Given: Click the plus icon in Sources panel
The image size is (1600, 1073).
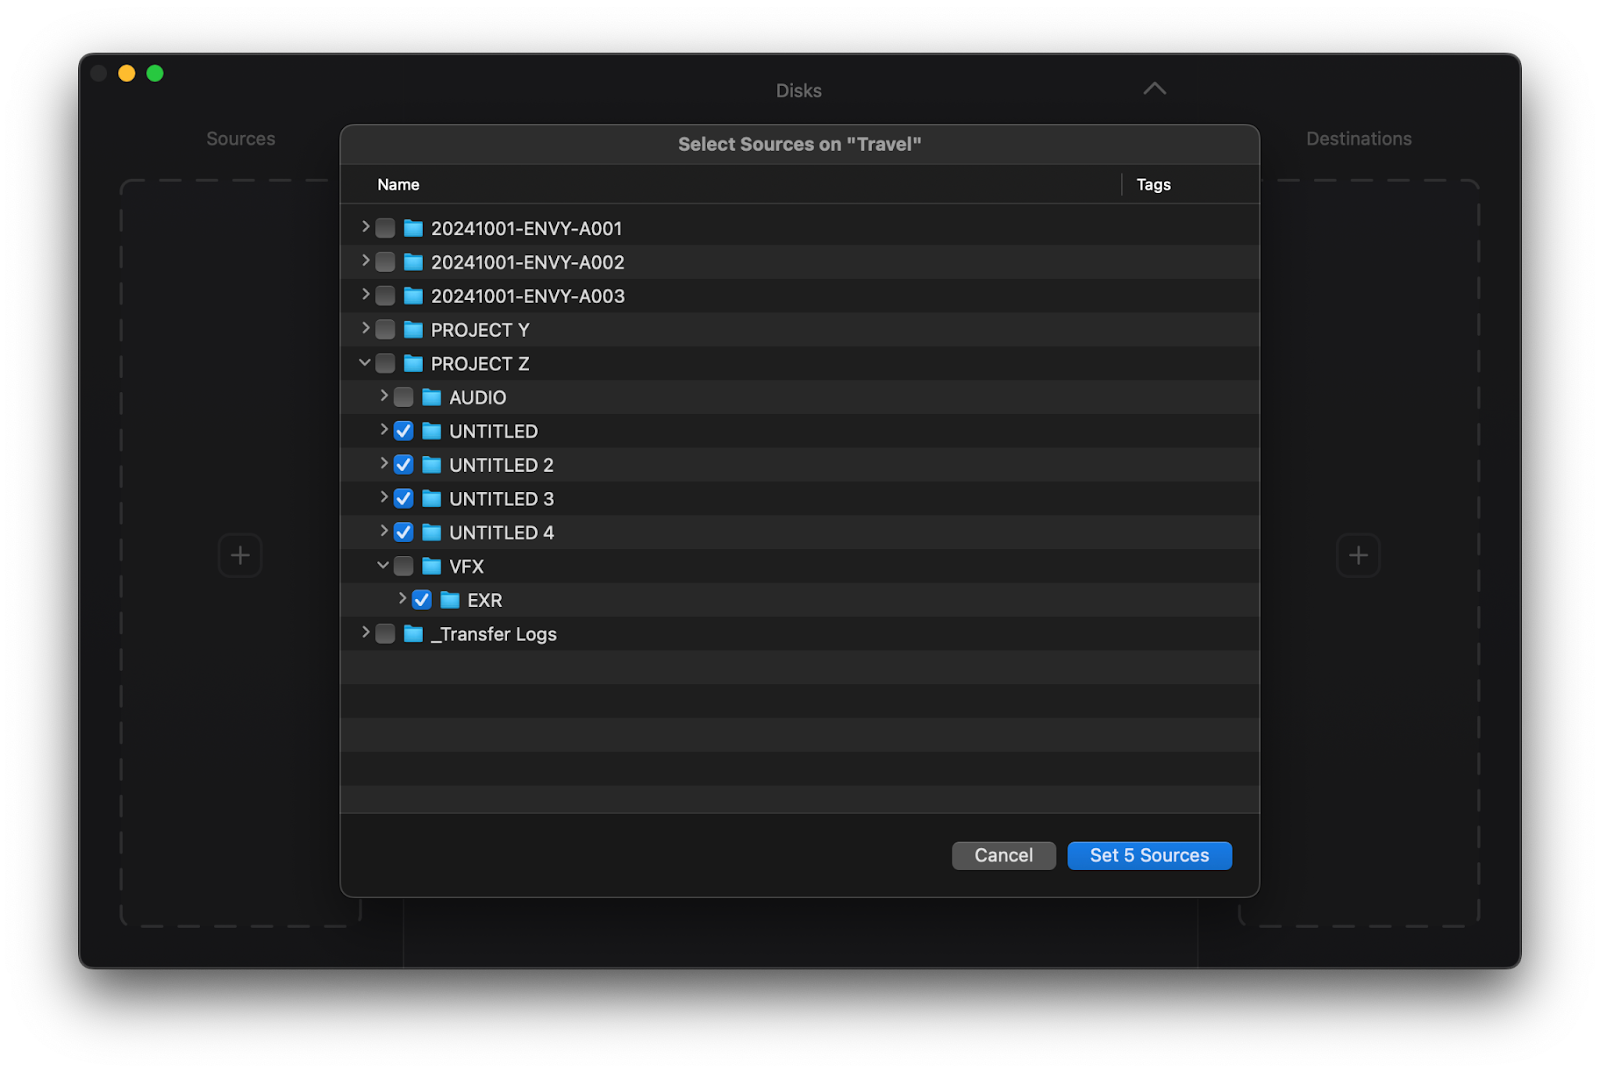Looking at the screenshot, I should 240,555.
